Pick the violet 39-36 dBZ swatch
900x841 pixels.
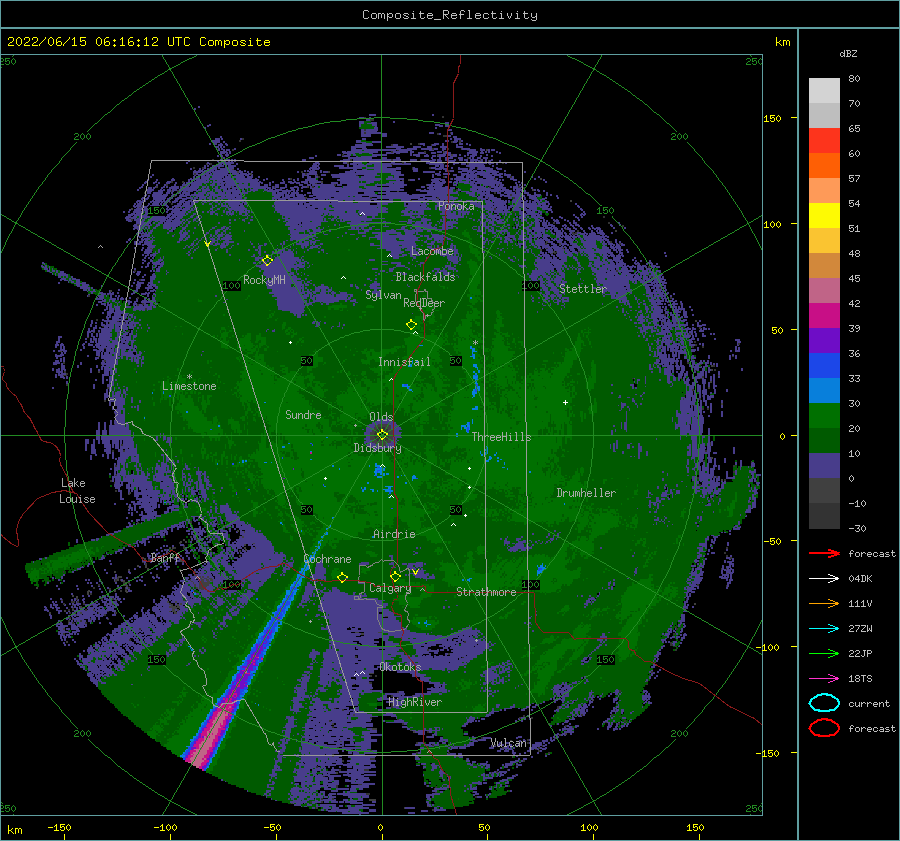point(824,340)
